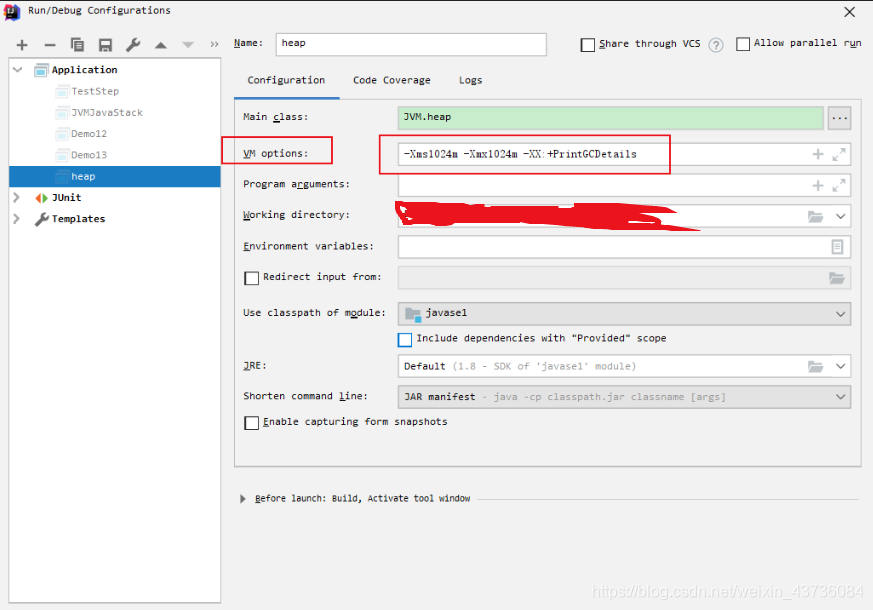Select the Demo12 configuration
Screen dimensions: 873x610
(x=89, y=134)
